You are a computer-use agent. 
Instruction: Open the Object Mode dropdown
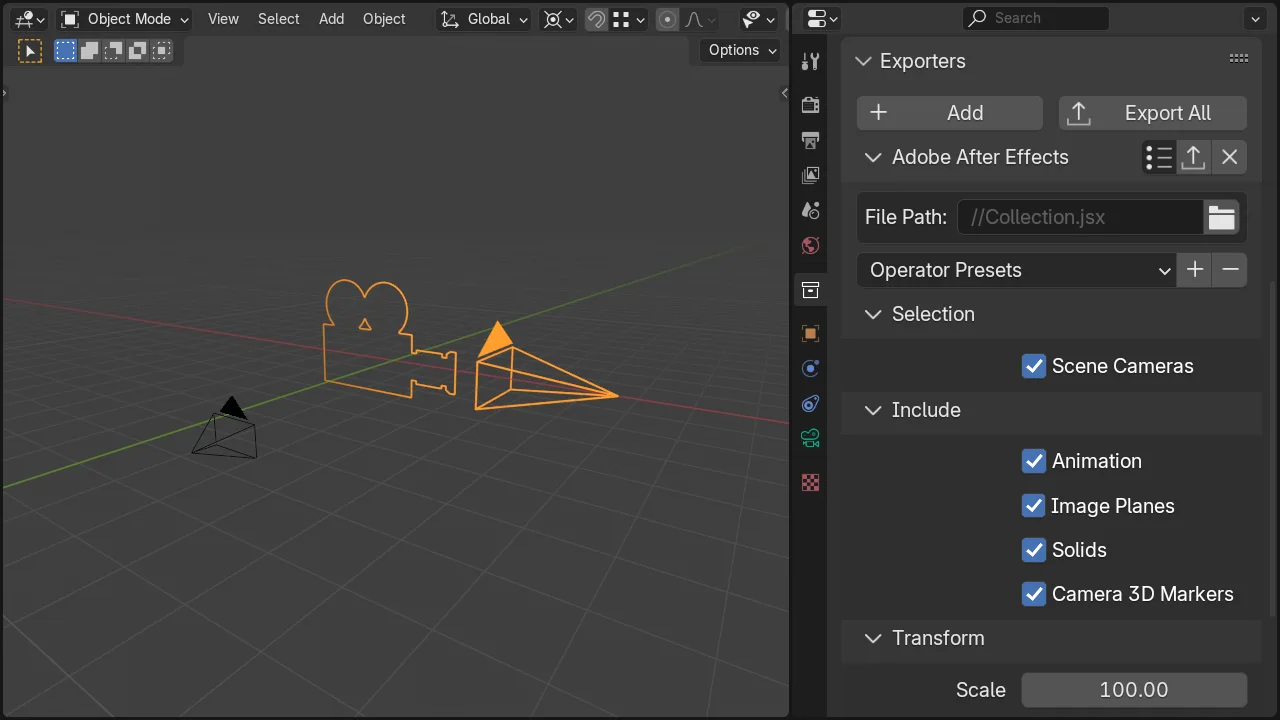coord(125,19)
